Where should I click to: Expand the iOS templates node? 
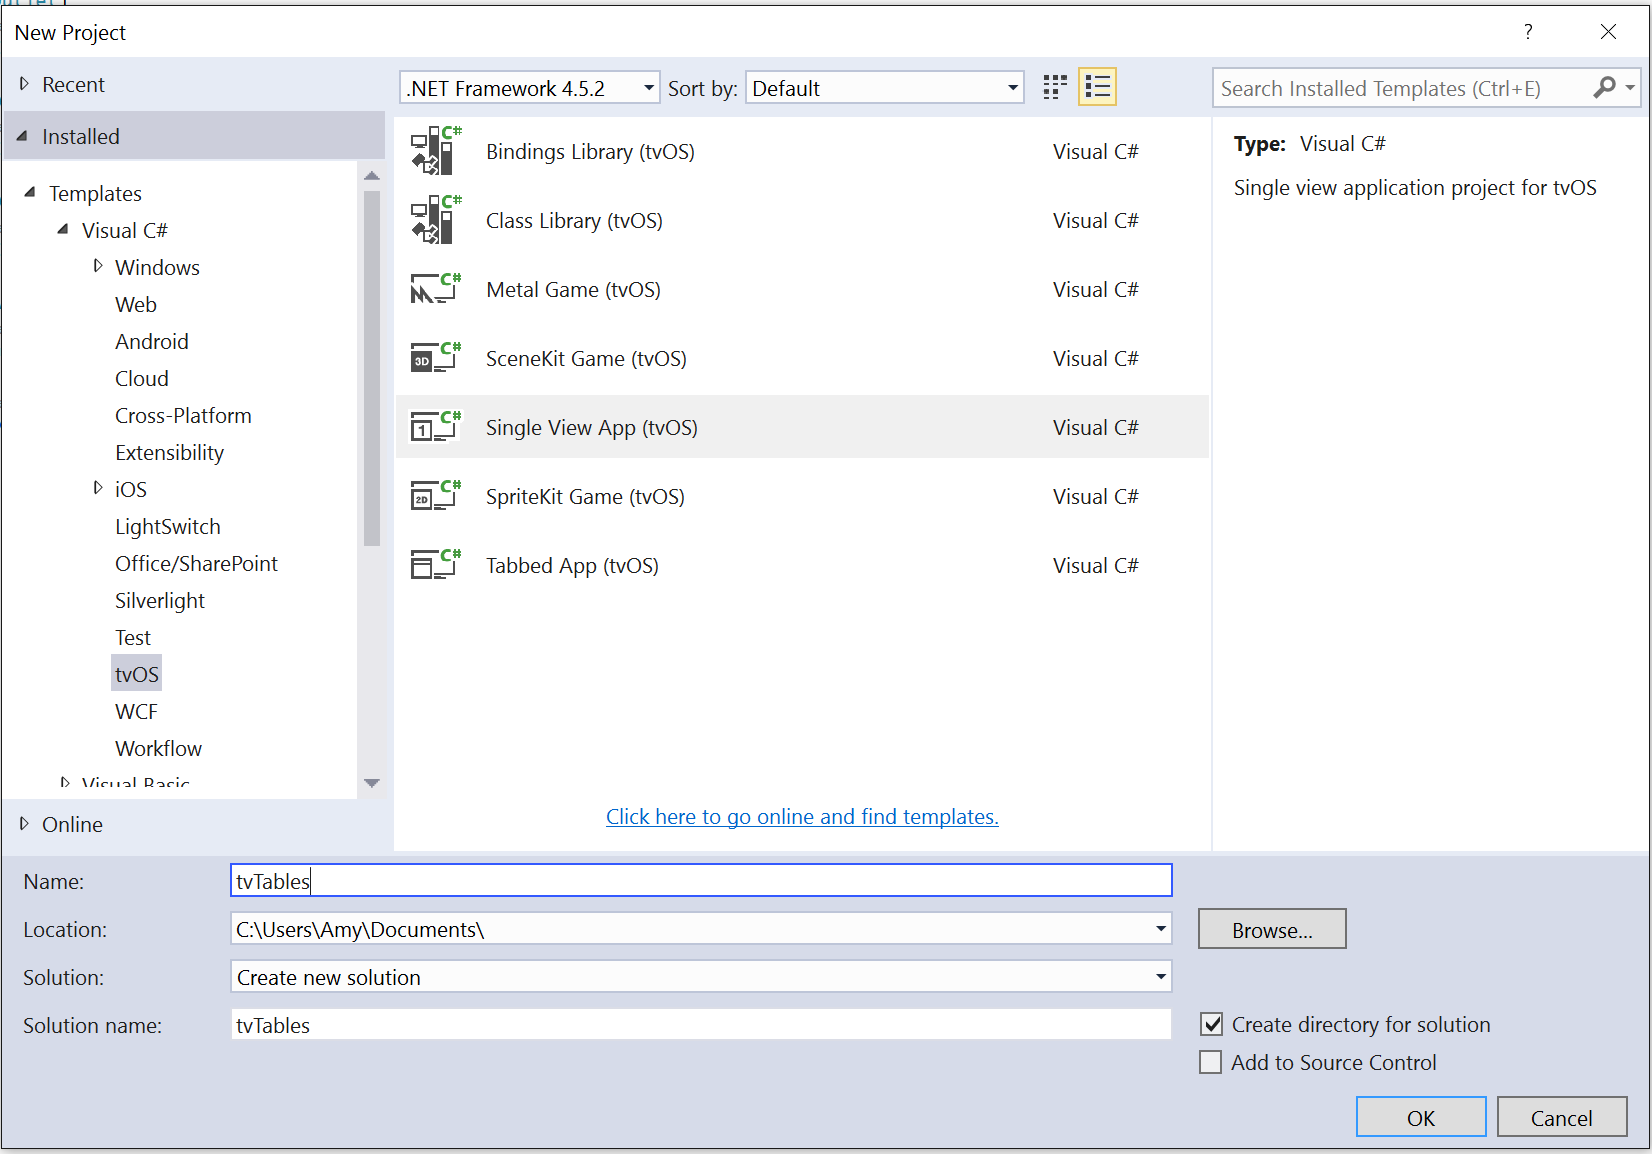click(97, 489)
